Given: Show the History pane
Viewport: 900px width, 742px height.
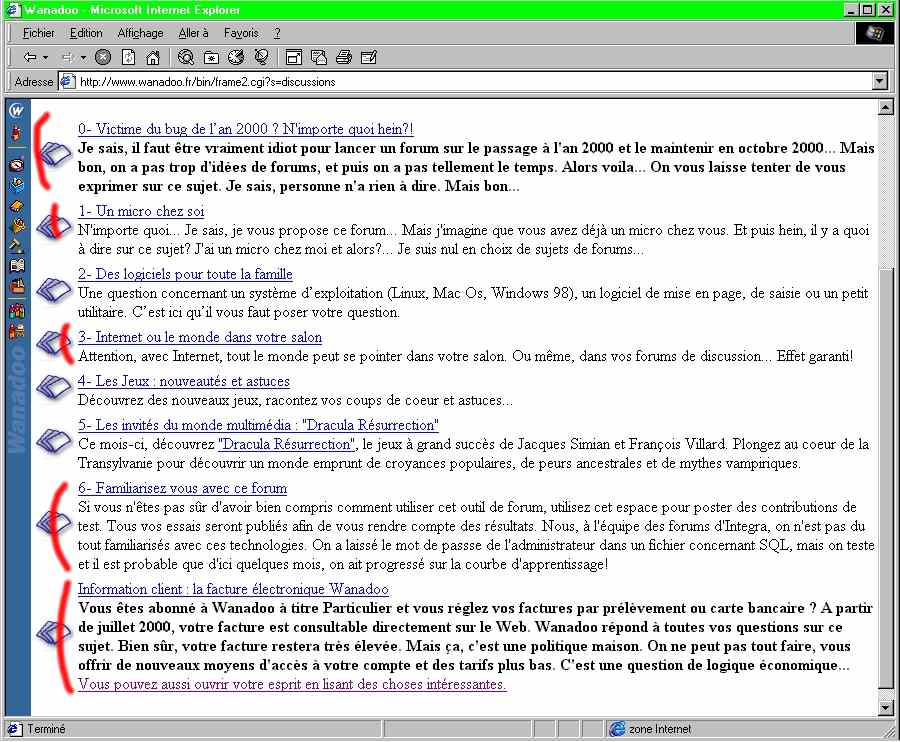Looking at the screenshot, I should tap(236, 57).
